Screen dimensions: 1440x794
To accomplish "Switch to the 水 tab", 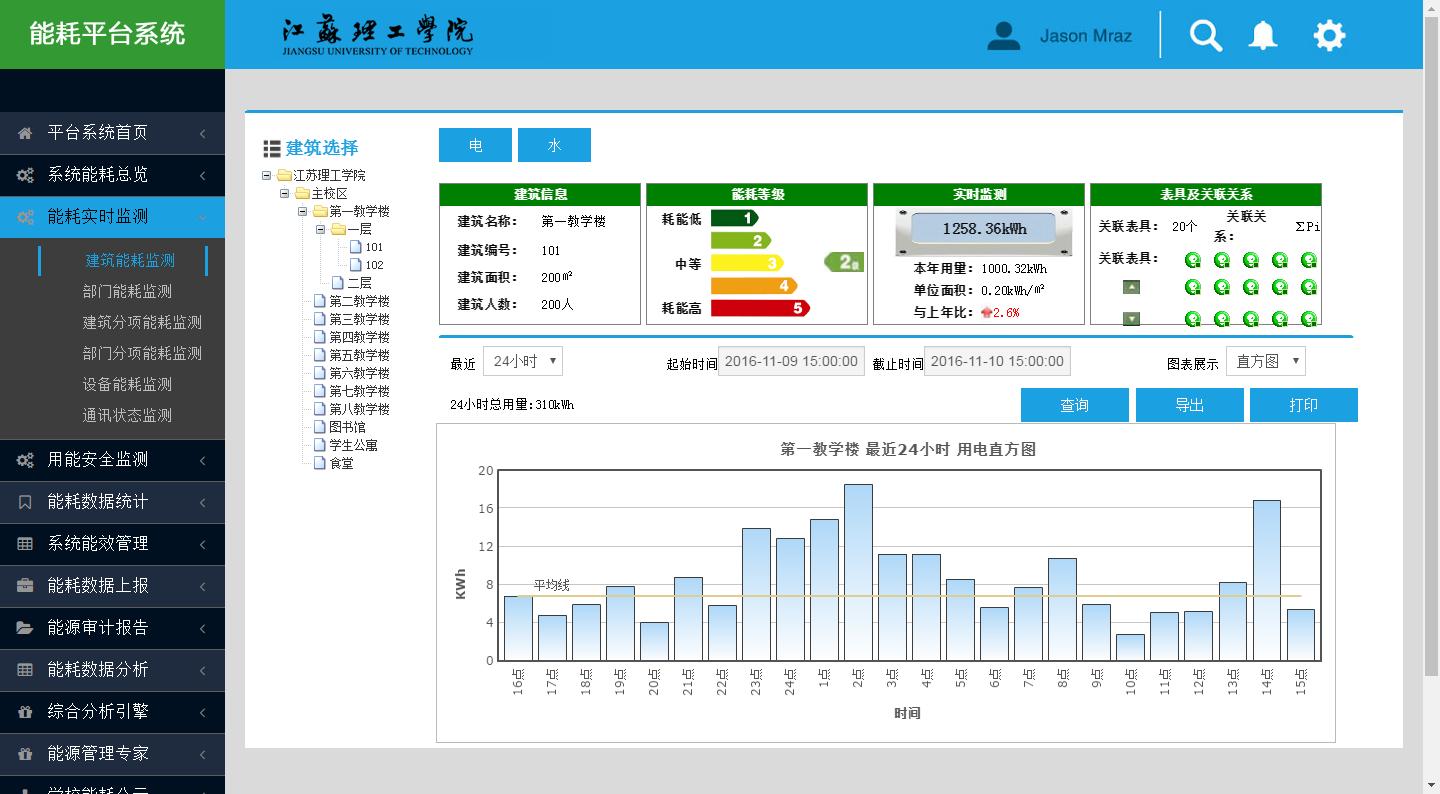I will [554, 145].
